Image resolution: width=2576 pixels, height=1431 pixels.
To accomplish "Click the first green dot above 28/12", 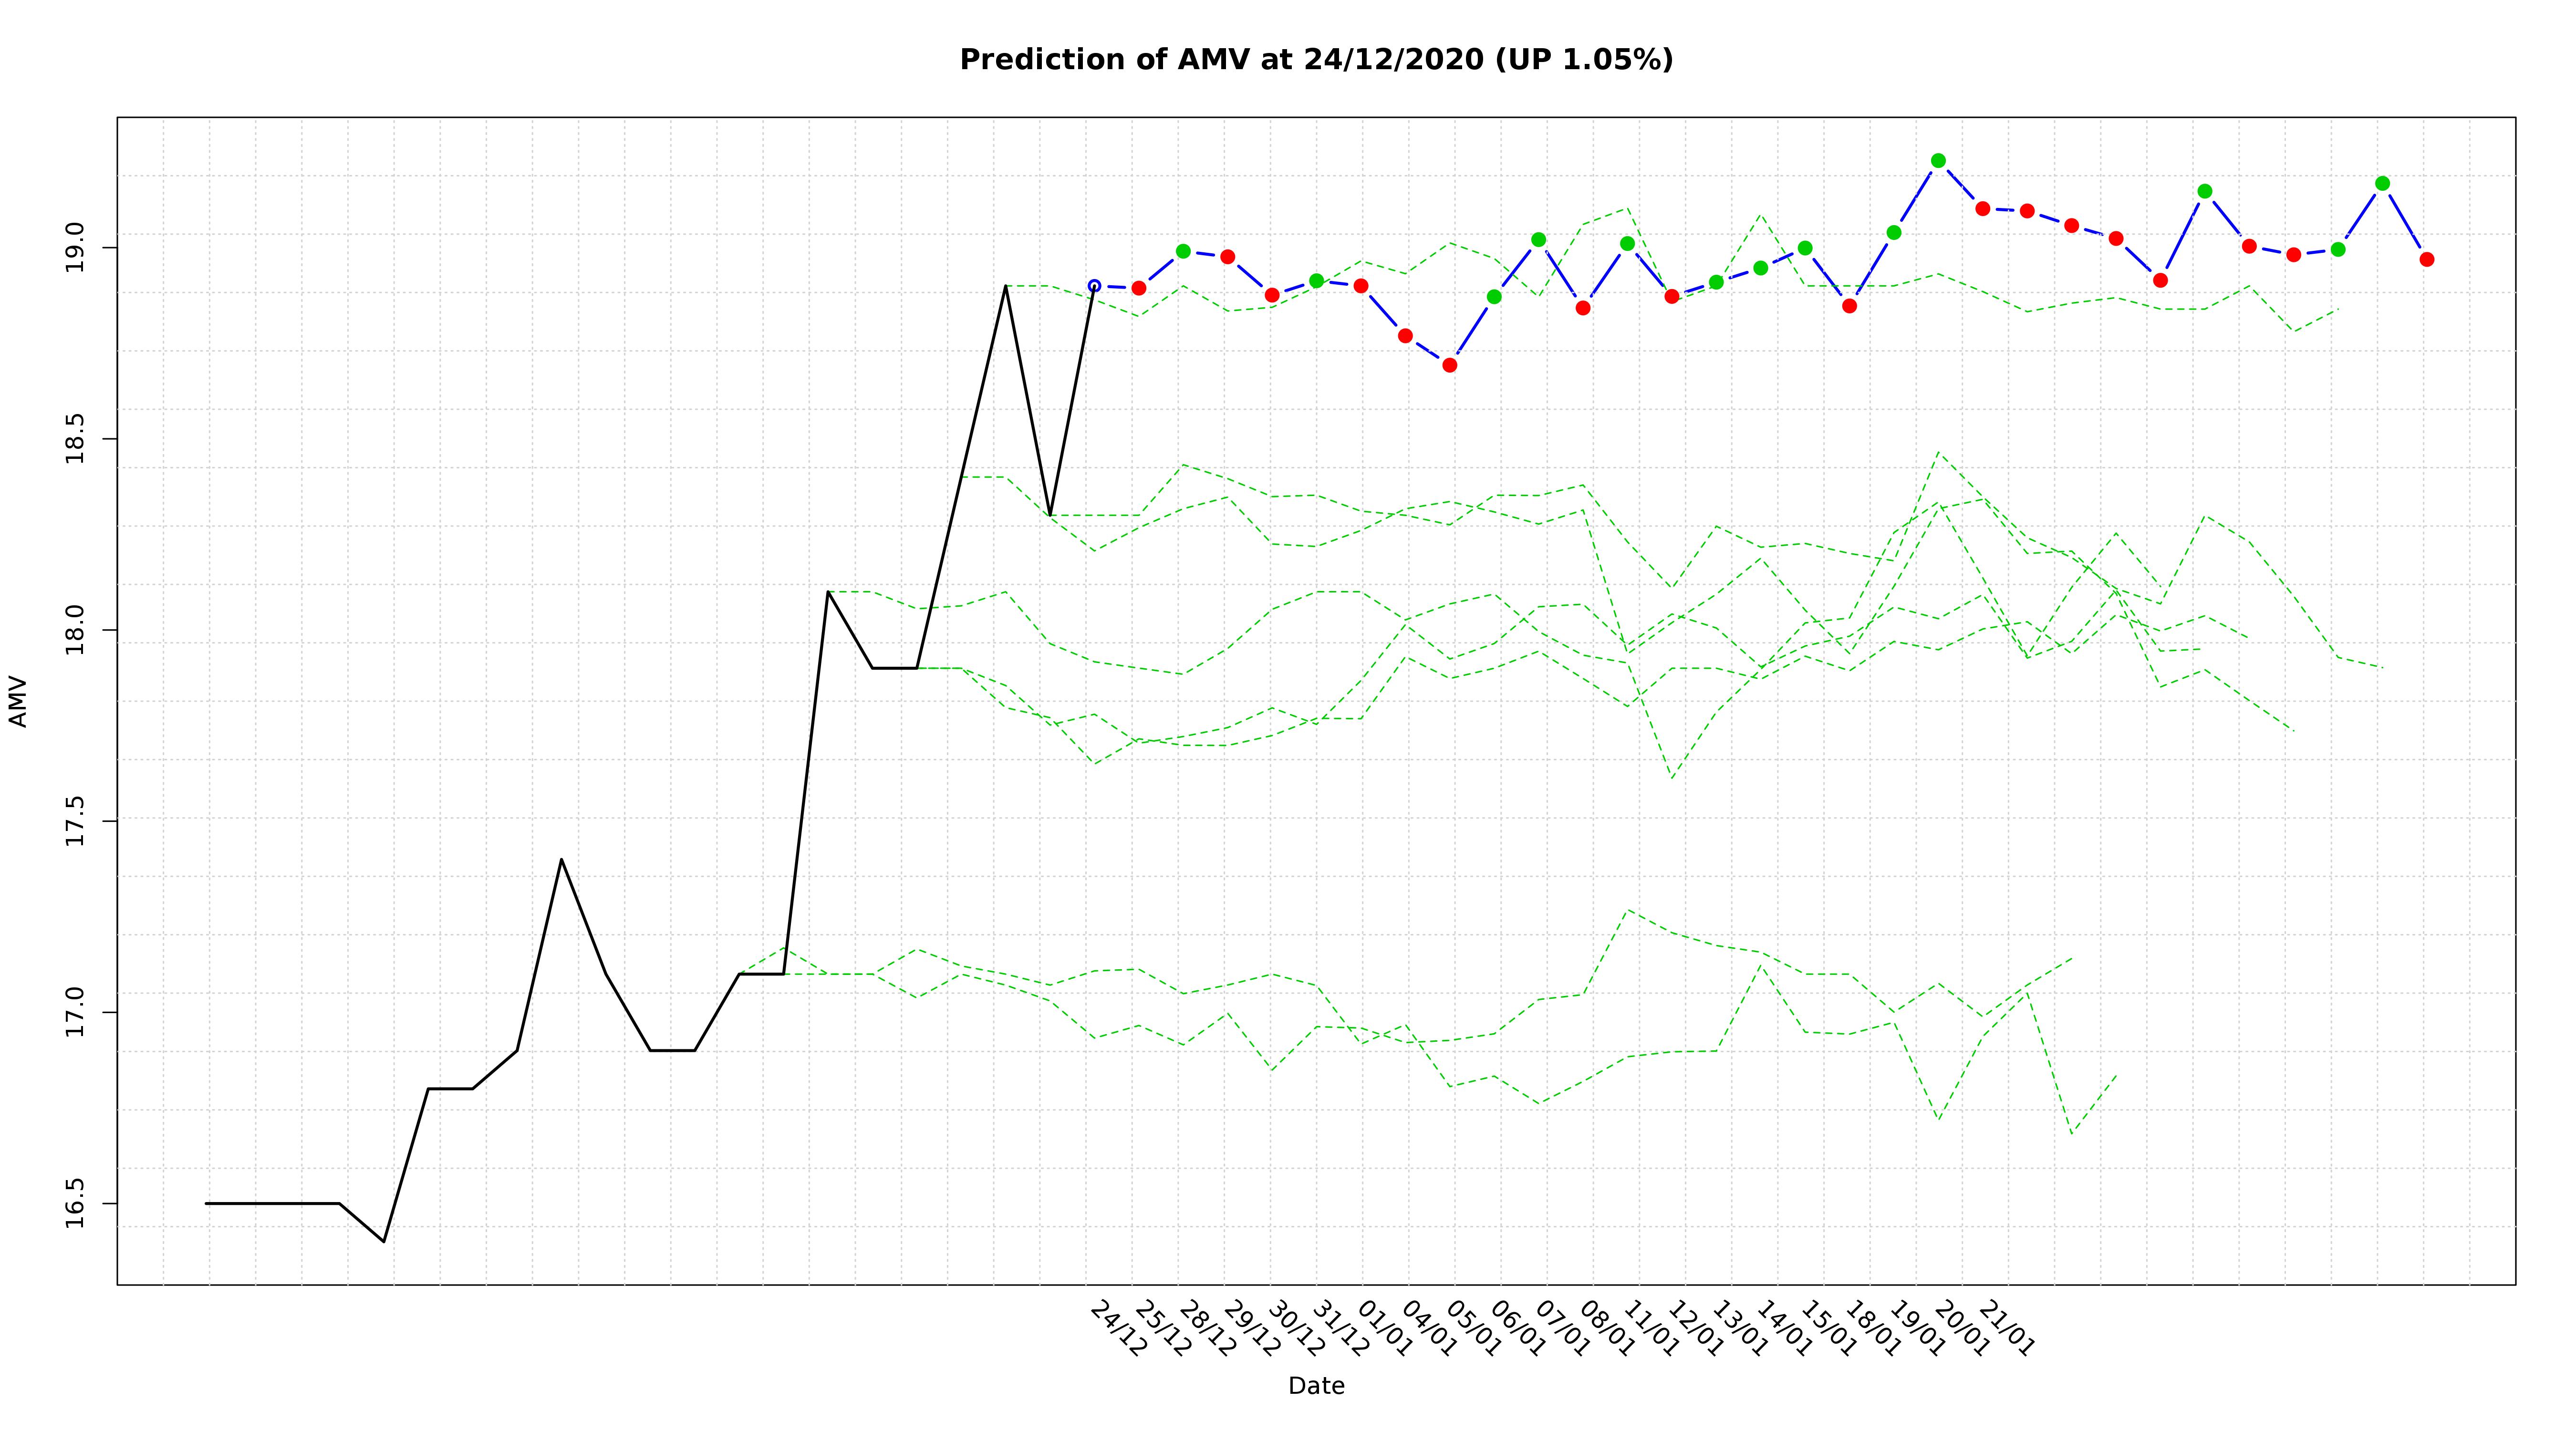I will pyautogui.click(x=1183, y=251).
